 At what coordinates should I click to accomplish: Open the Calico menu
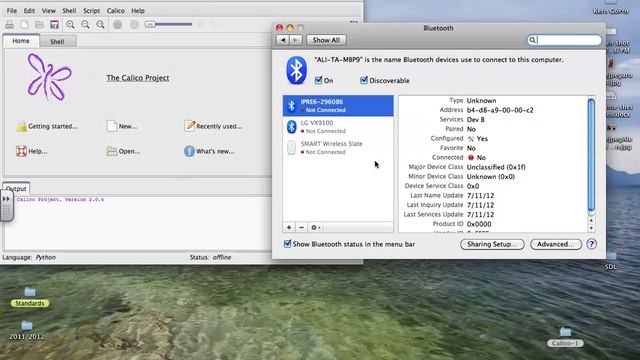[116, 11]
